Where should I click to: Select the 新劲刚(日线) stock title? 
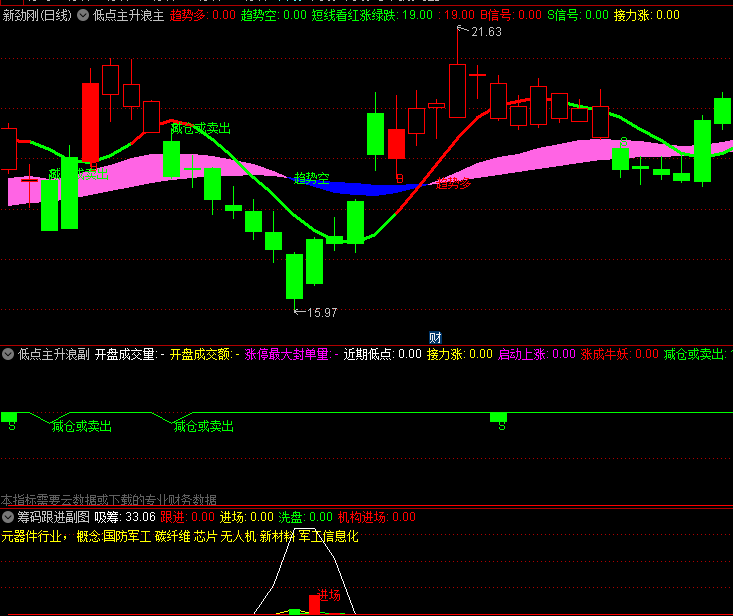(x=37, y=15)
